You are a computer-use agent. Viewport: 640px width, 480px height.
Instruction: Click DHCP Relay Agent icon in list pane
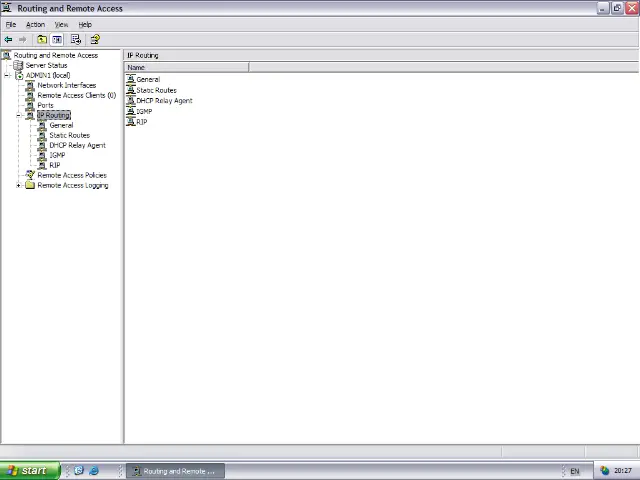click(131, 100)
